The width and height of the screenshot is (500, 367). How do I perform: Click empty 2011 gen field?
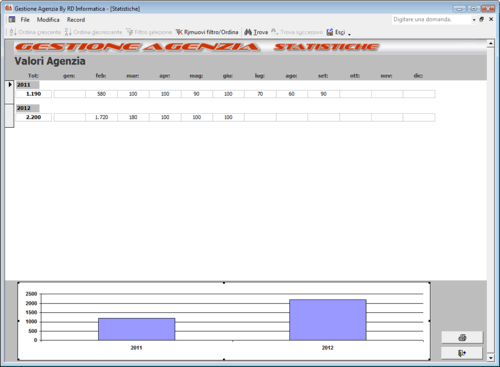[x=70, y=94]
